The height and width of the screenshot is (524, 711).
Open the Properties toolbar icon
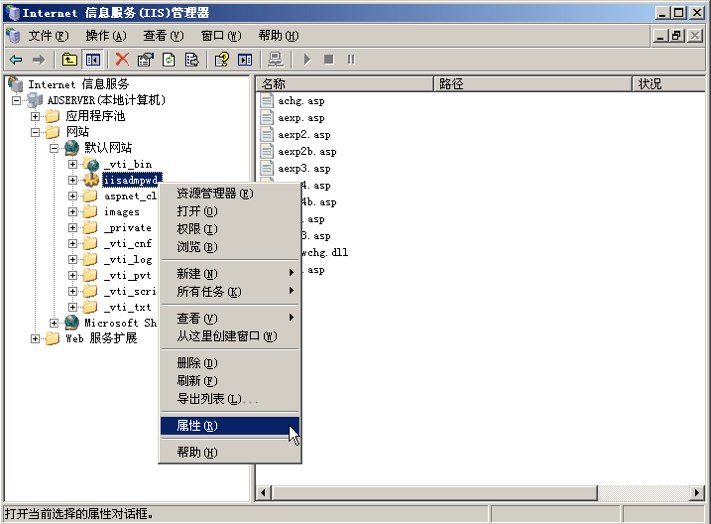point(146,59)
